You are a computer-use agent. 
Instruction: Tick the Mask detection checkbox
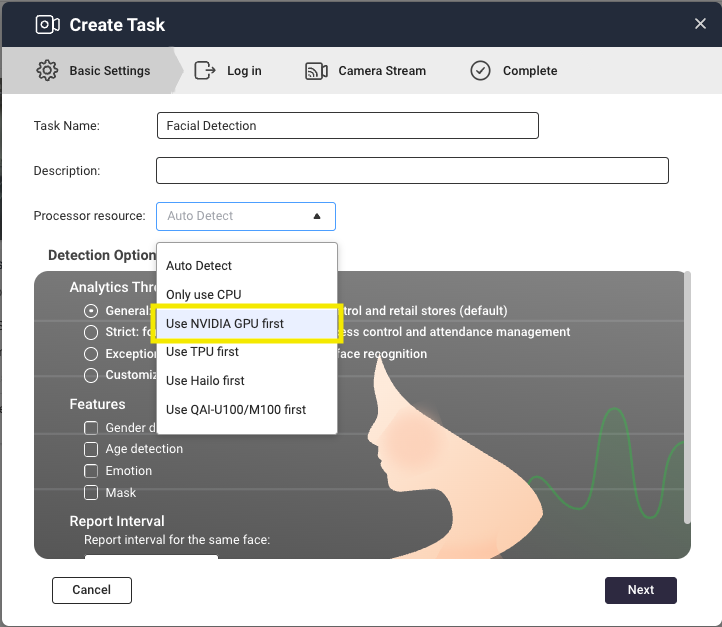tap(91, 493)
